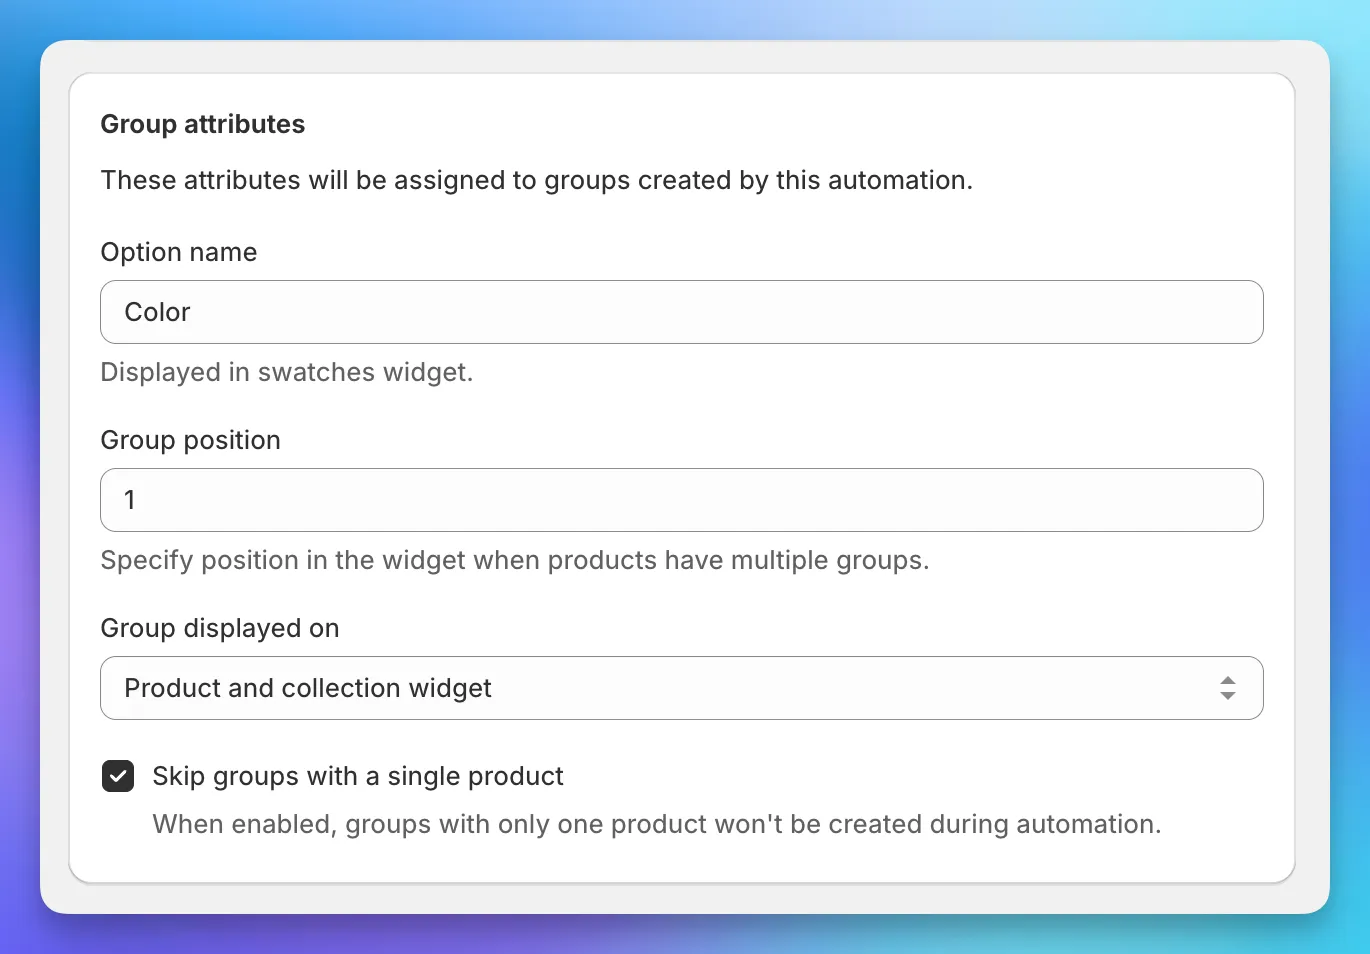Click the helper text "Displayed in swatches widget."
Screen dimensions: 1370x954
click(286, 372)
